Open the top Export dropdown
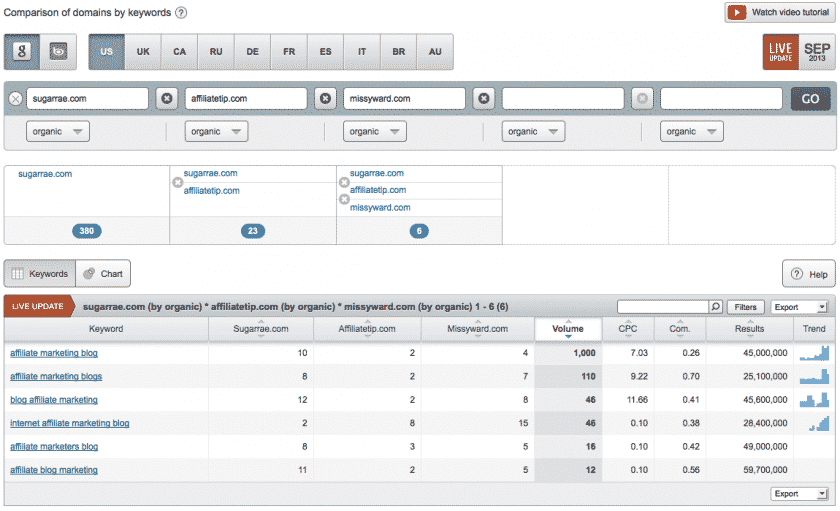 (799, 307)
